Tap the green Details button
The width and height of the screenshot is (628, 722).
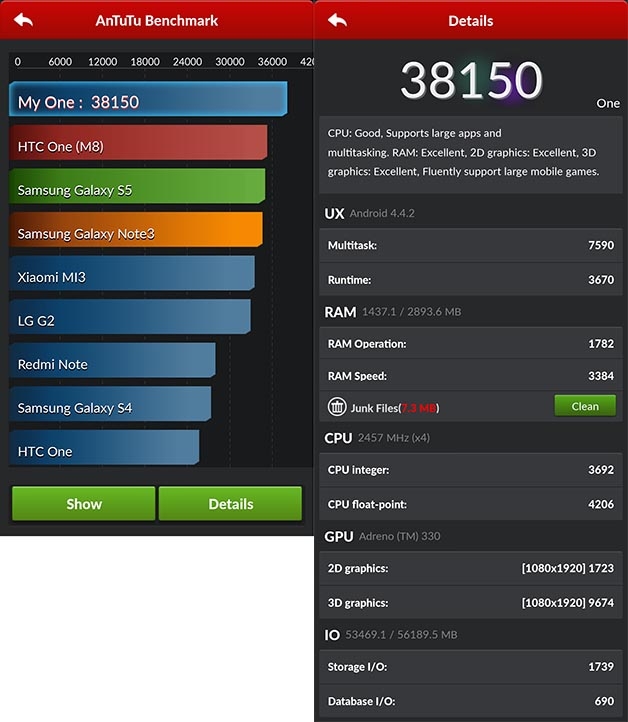230,504
